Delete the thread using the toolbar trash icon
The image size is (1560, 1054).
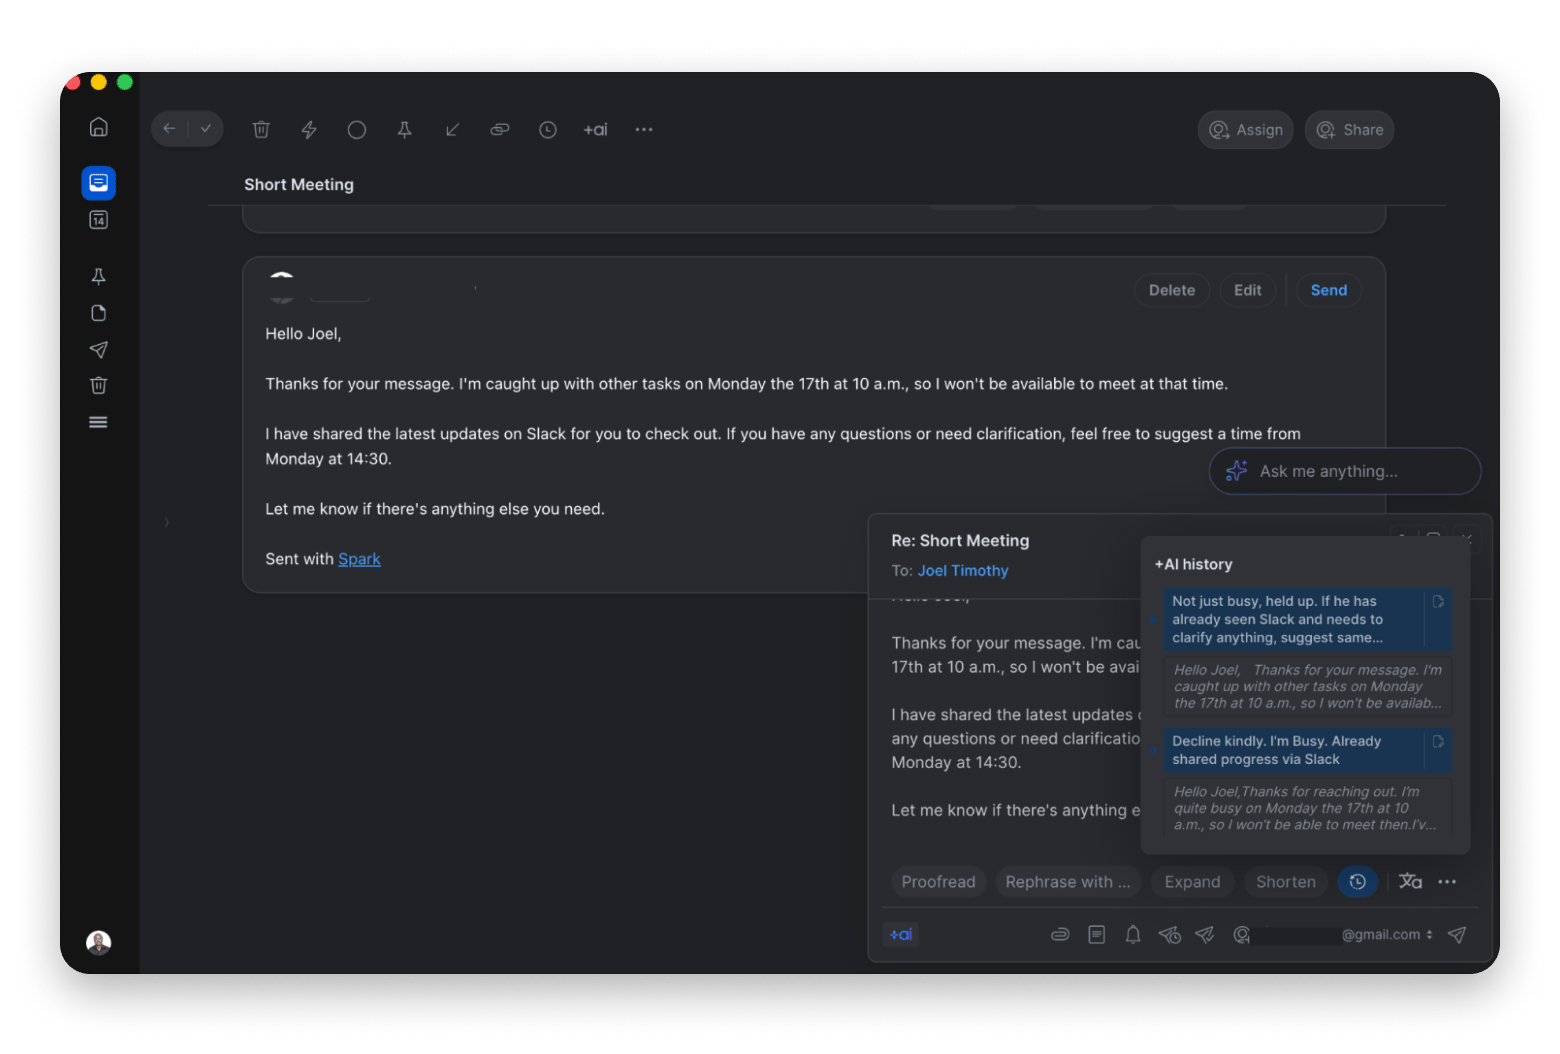coord(261,129)
